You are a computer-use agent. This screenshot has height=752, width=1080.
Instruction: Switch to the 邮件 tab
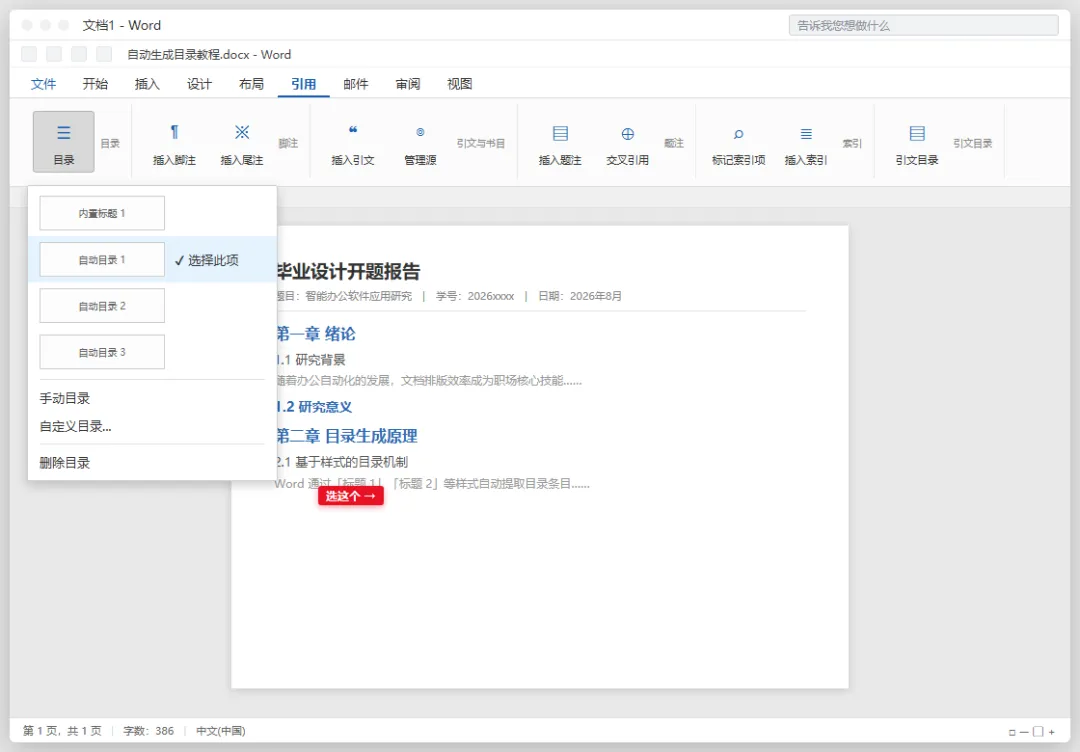point(355,84)
